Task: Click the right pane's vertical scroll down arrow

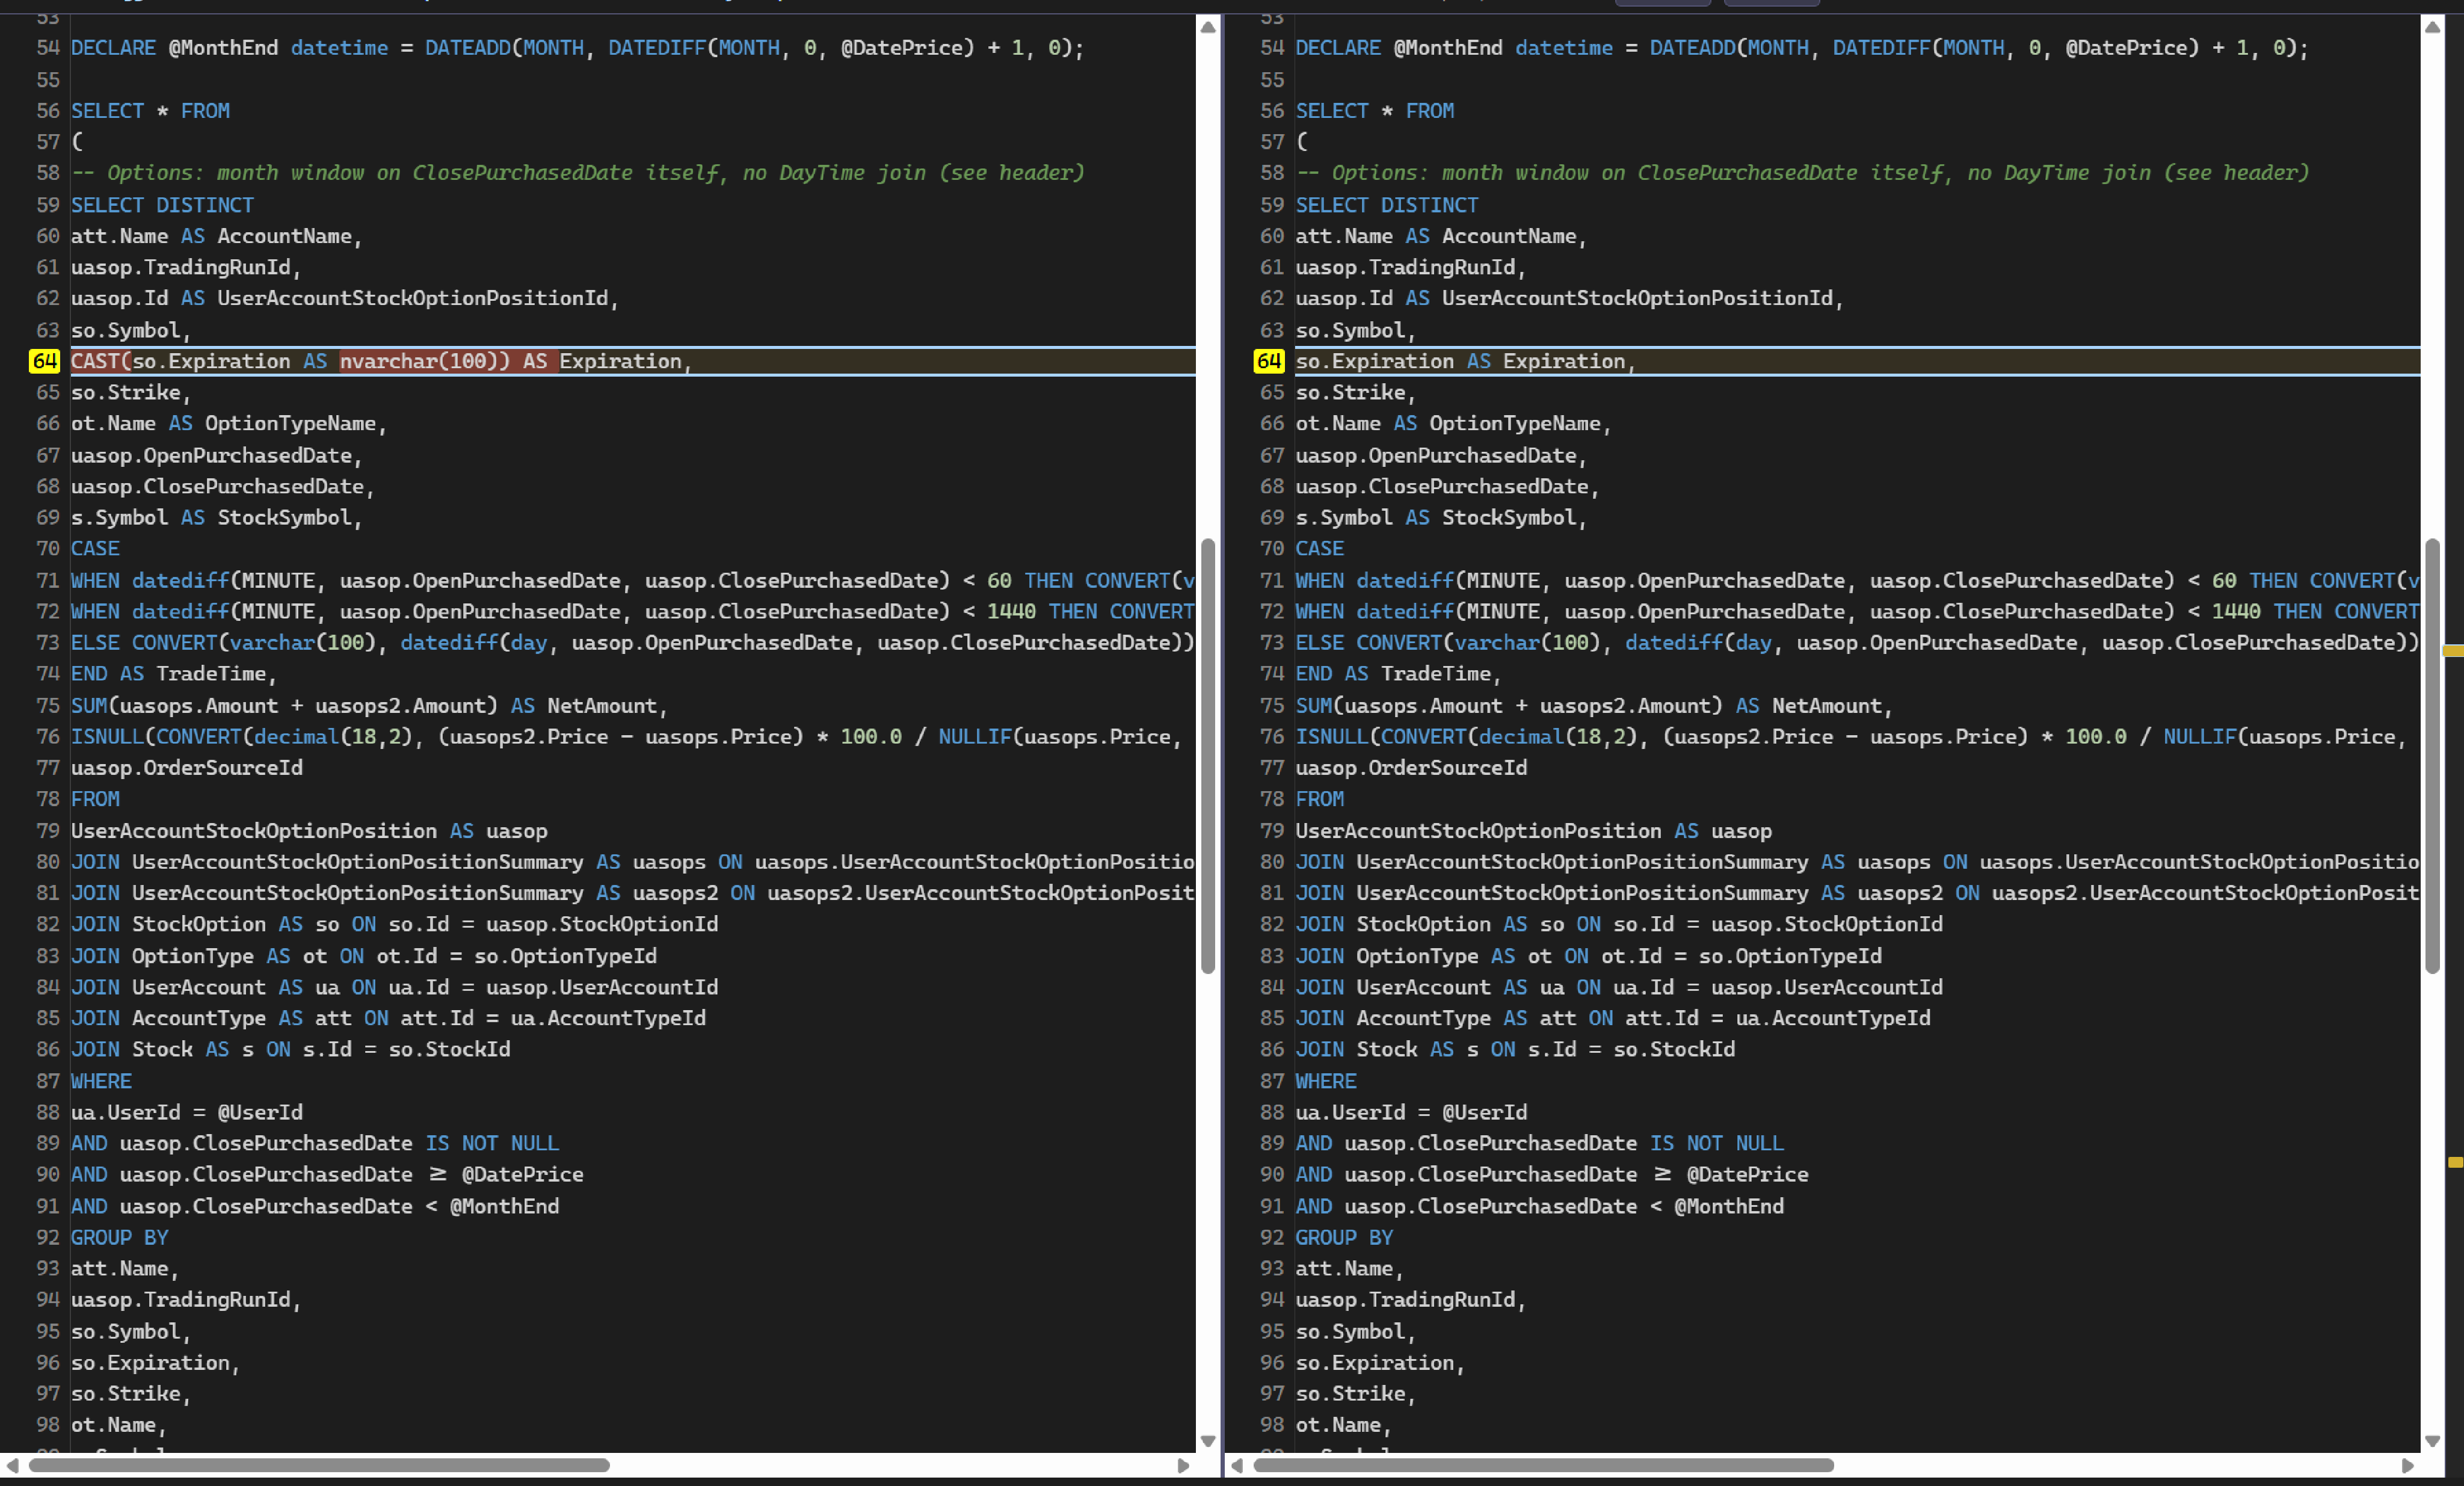Action: click(2432, 1440)
